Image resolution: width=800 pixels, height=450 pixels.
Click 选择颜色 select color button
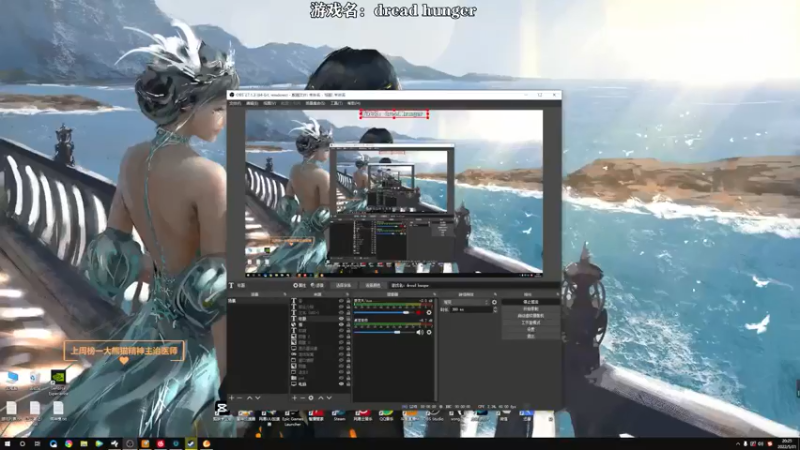click(x=373, y=285)
